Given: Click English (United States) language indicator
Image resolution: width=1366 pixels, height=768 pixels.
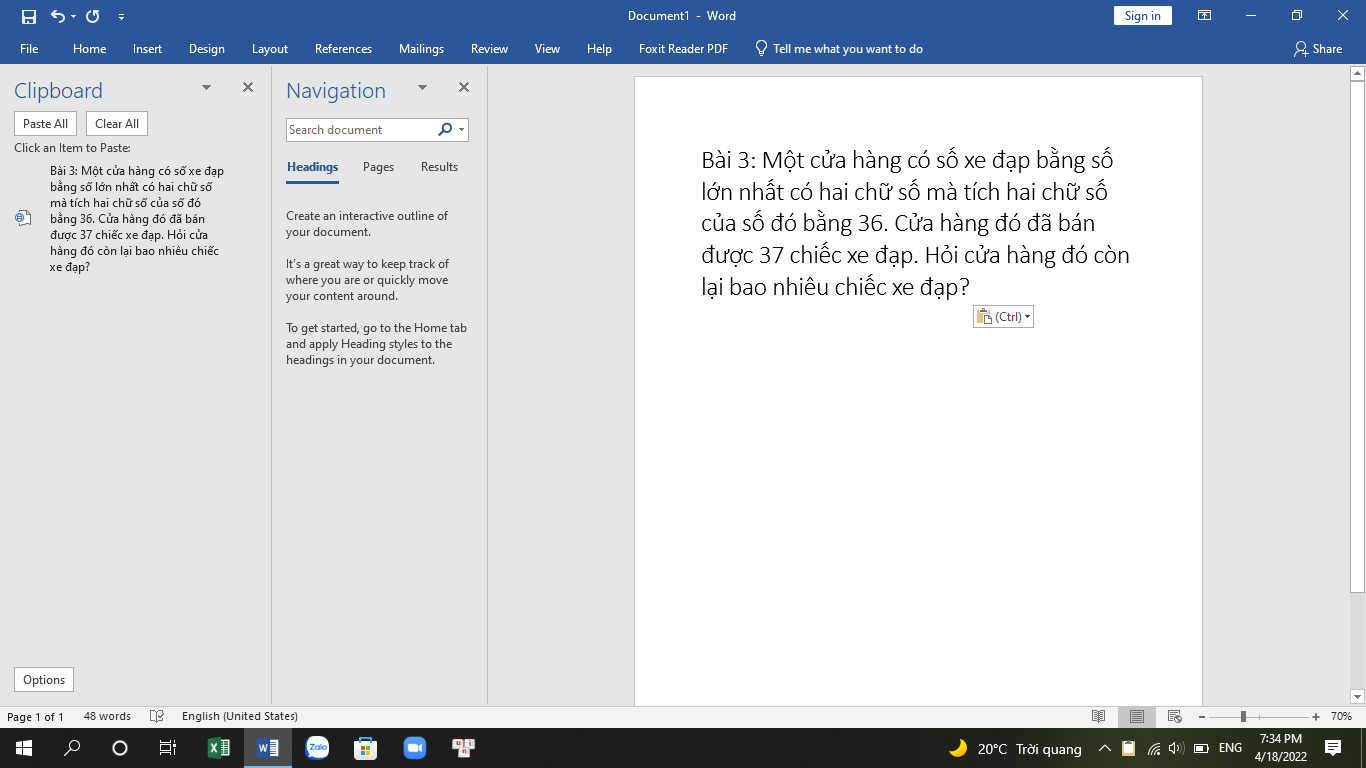Looking at the screenshot, I should (240, 717).
